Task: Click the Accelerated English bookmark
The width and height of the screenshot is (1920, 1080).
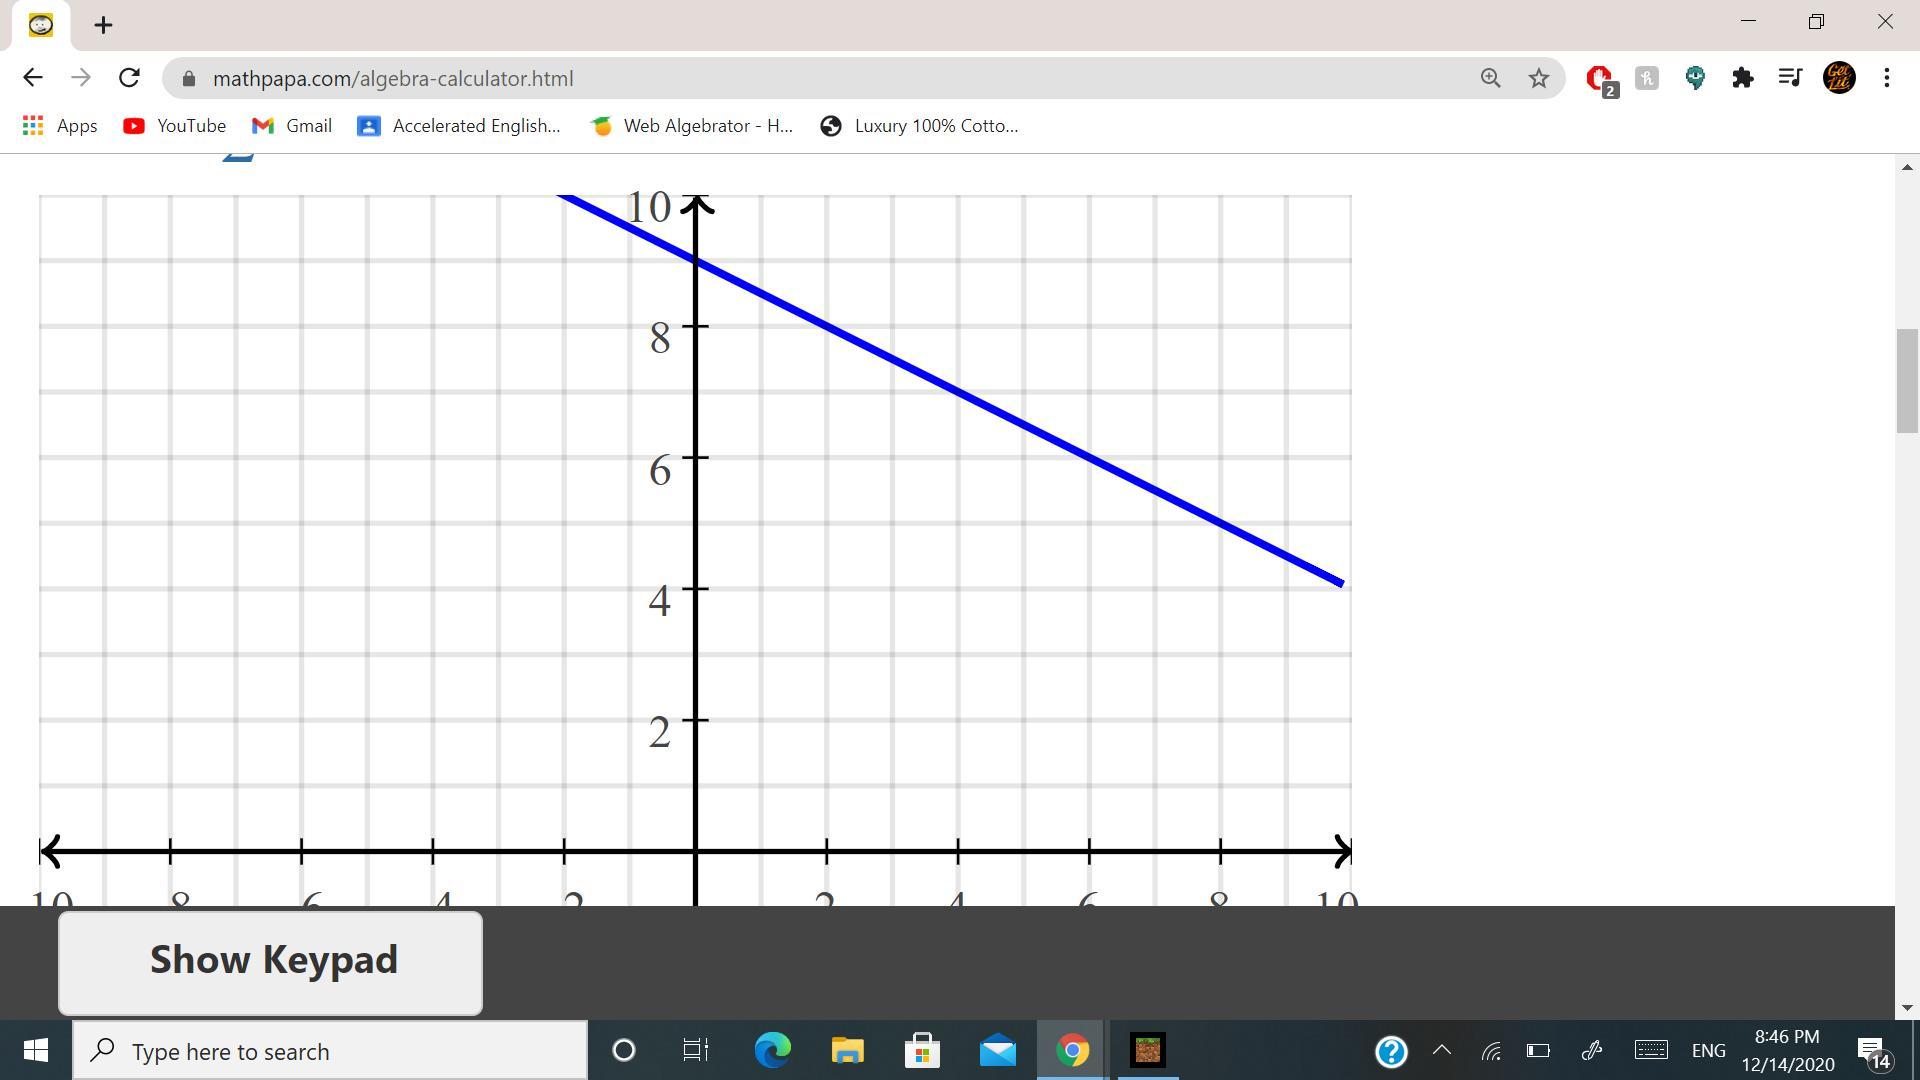Action: (459, 126)
